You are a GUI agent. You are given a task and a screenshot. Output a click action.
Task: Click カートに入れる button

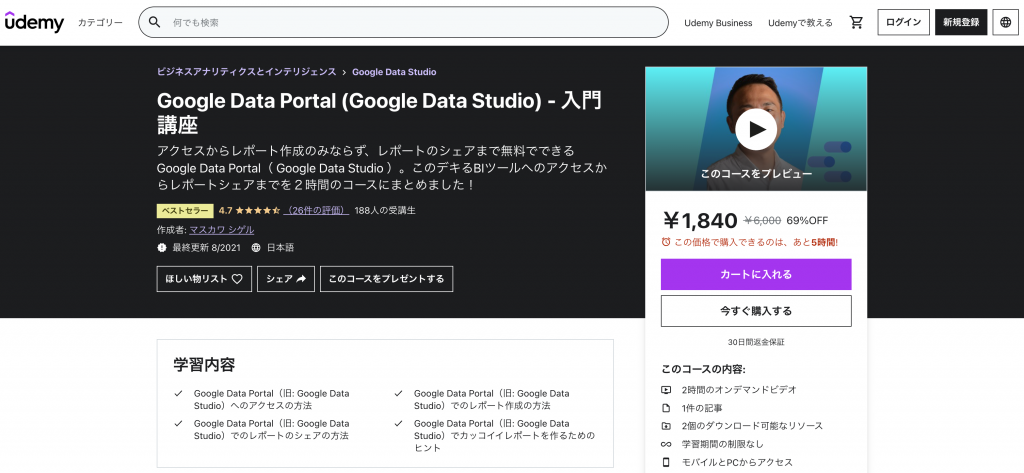pos(756,274)
